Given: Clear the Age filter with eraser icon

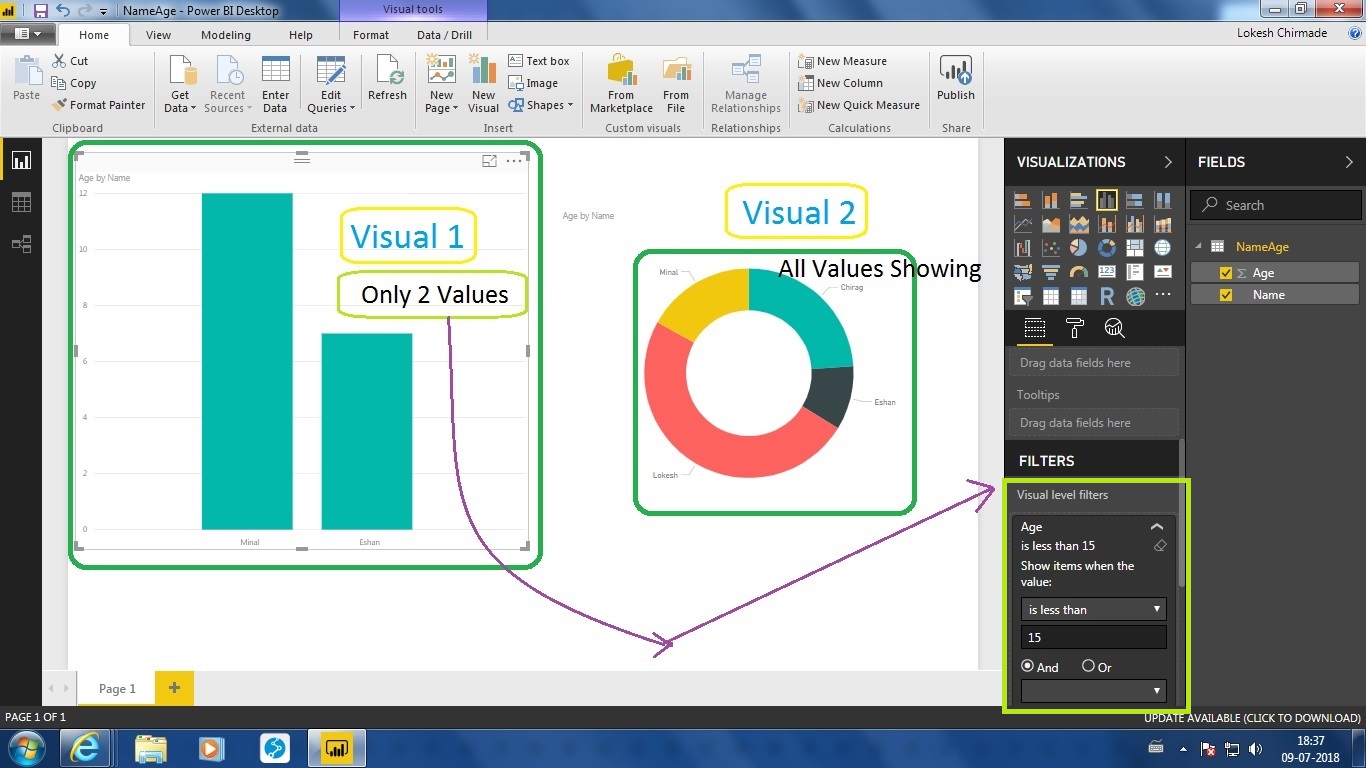Looking at the screenshot, I should (1160, 546).
